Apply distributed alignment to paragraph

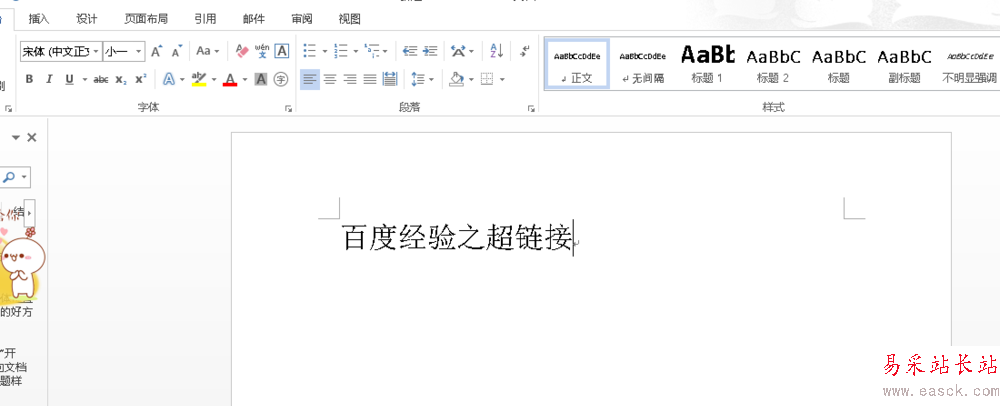[390, 79]
